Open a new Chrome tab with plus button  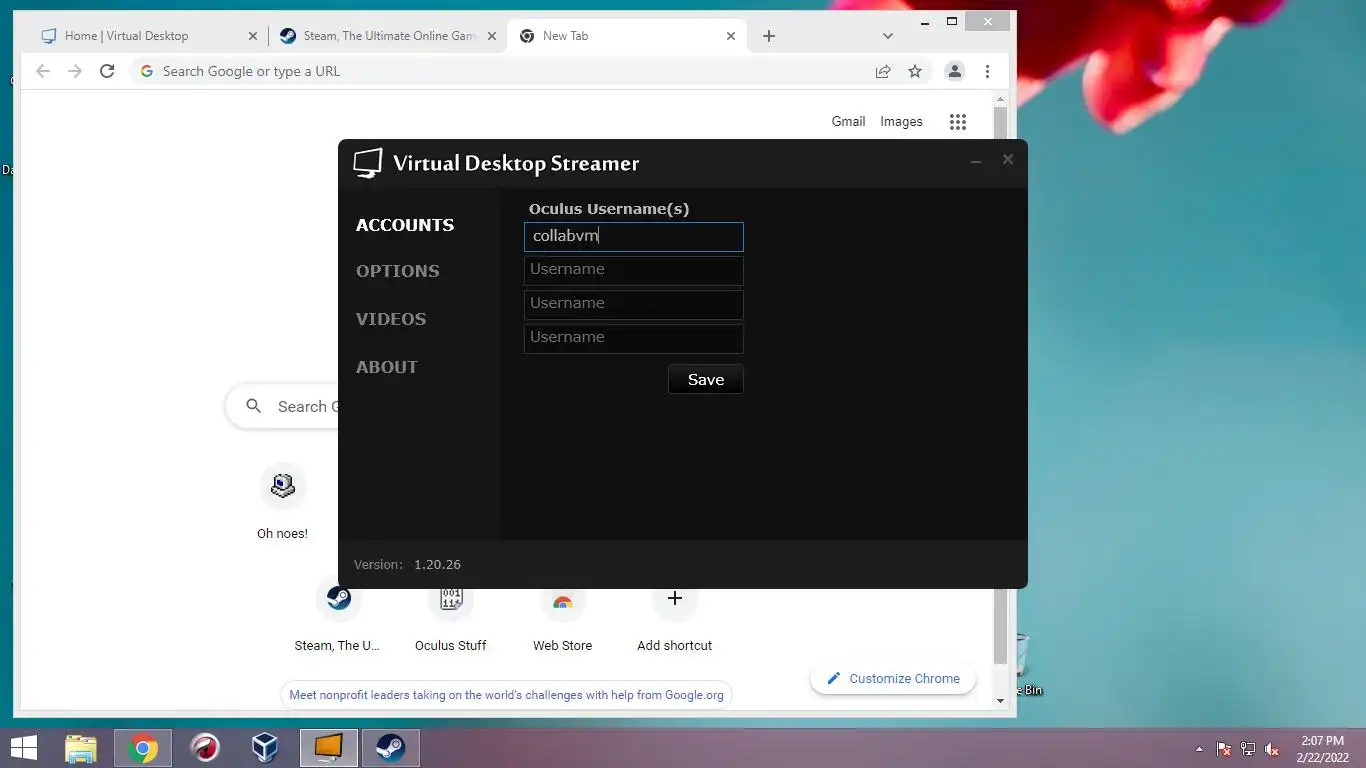point(769,36)
